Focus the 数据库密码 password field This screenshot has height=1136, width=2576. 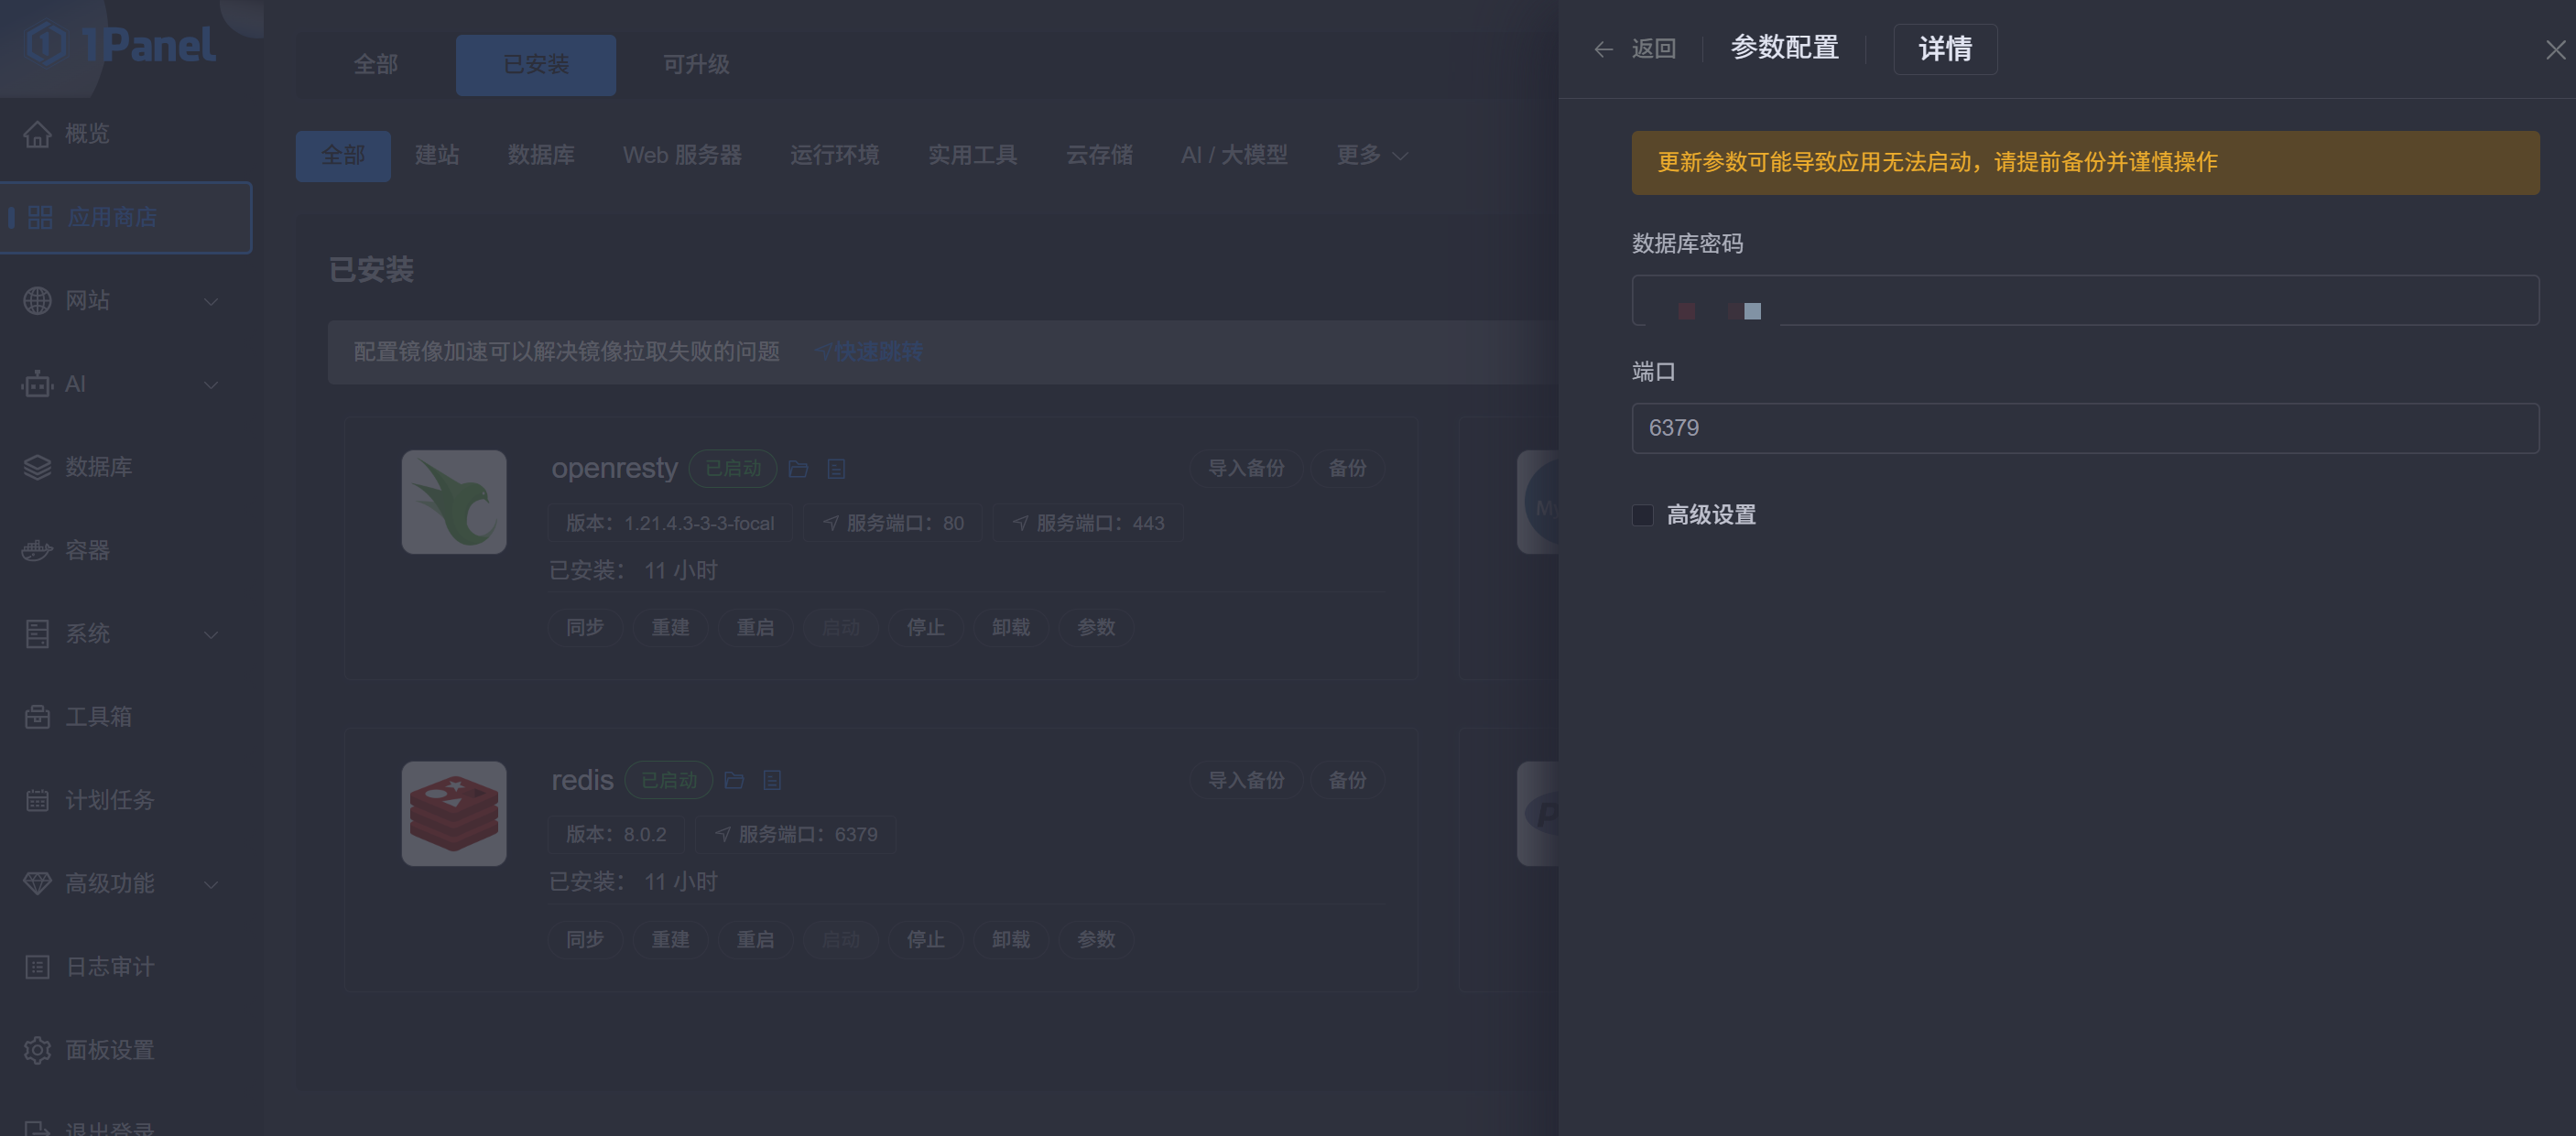(2084, 300)
